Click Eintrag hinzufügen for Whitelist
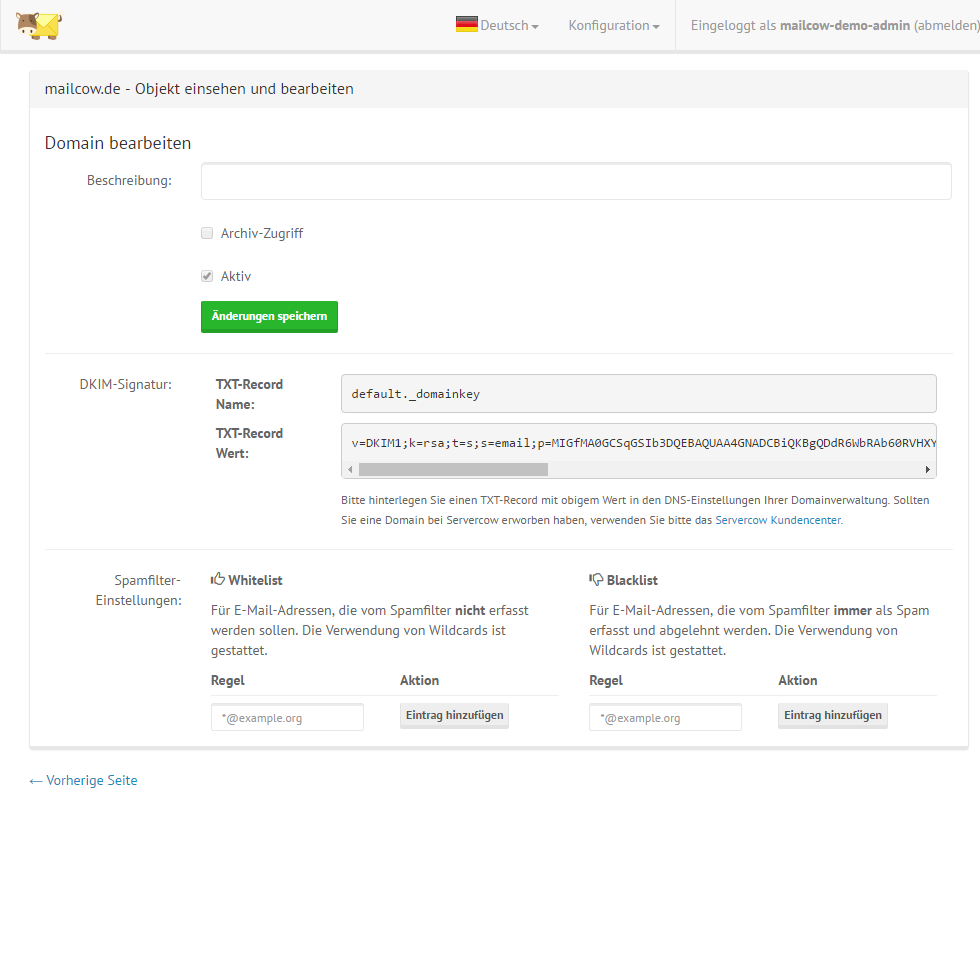The width and height of the screenshot is (980, 962). click(x=454, y=716)
